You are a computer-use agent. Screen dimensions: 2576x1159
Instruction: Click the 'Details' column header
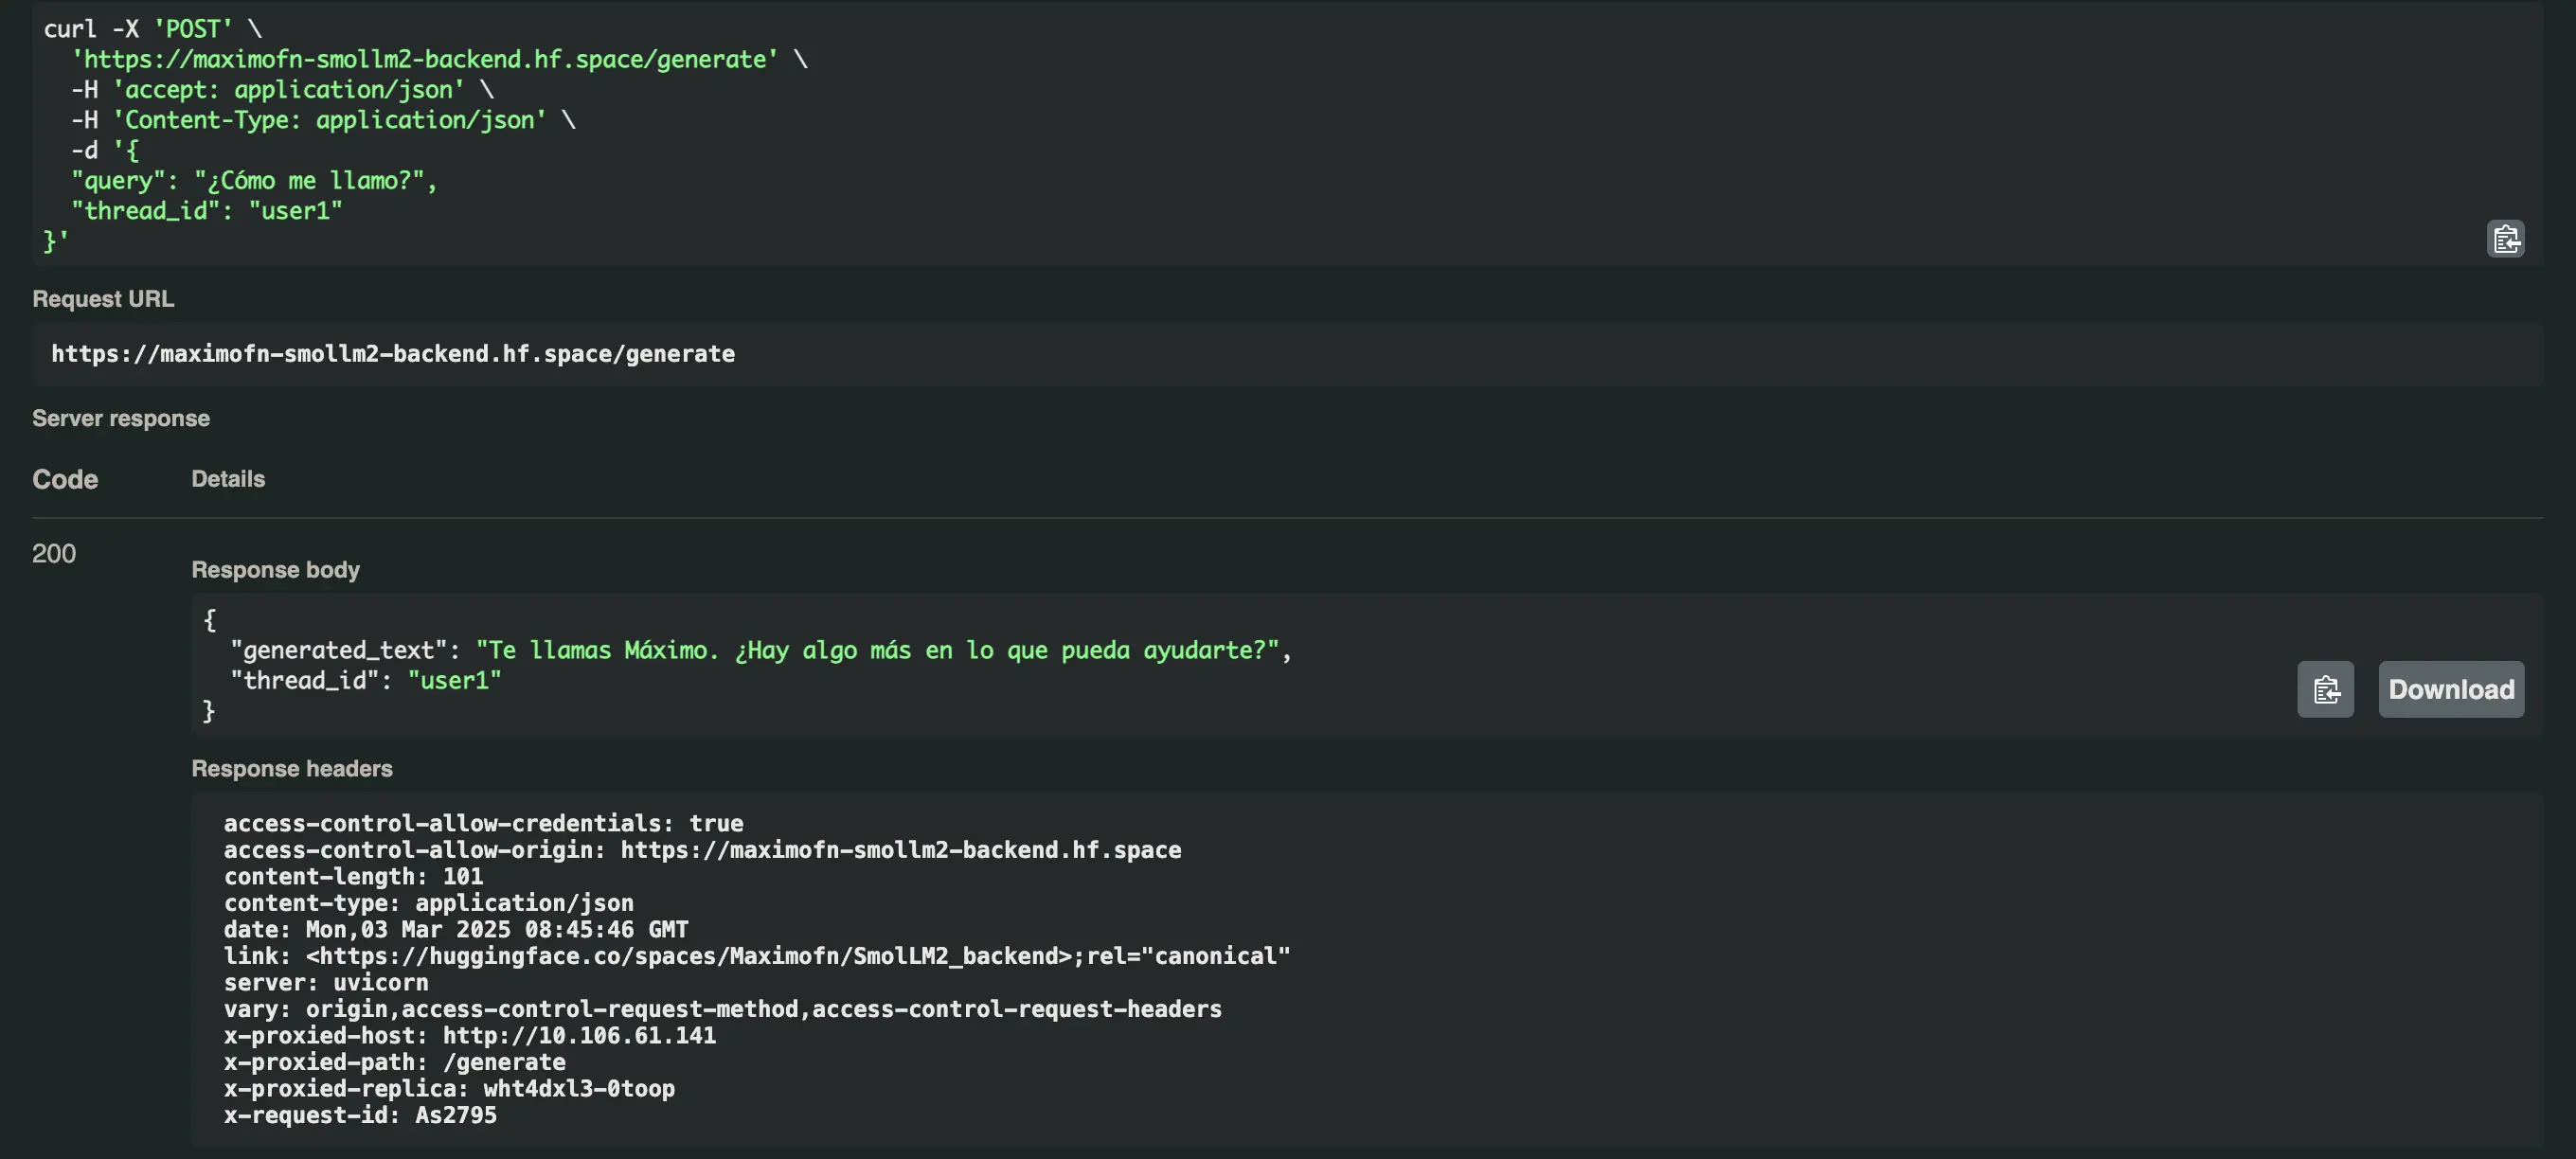228,479
